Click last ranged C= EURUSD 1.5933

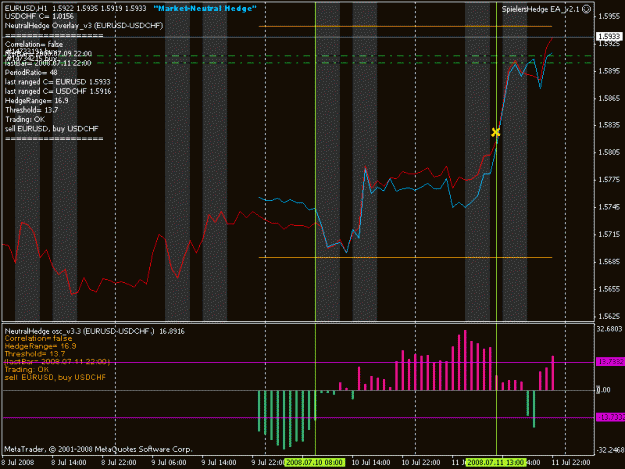coord(57,82)
